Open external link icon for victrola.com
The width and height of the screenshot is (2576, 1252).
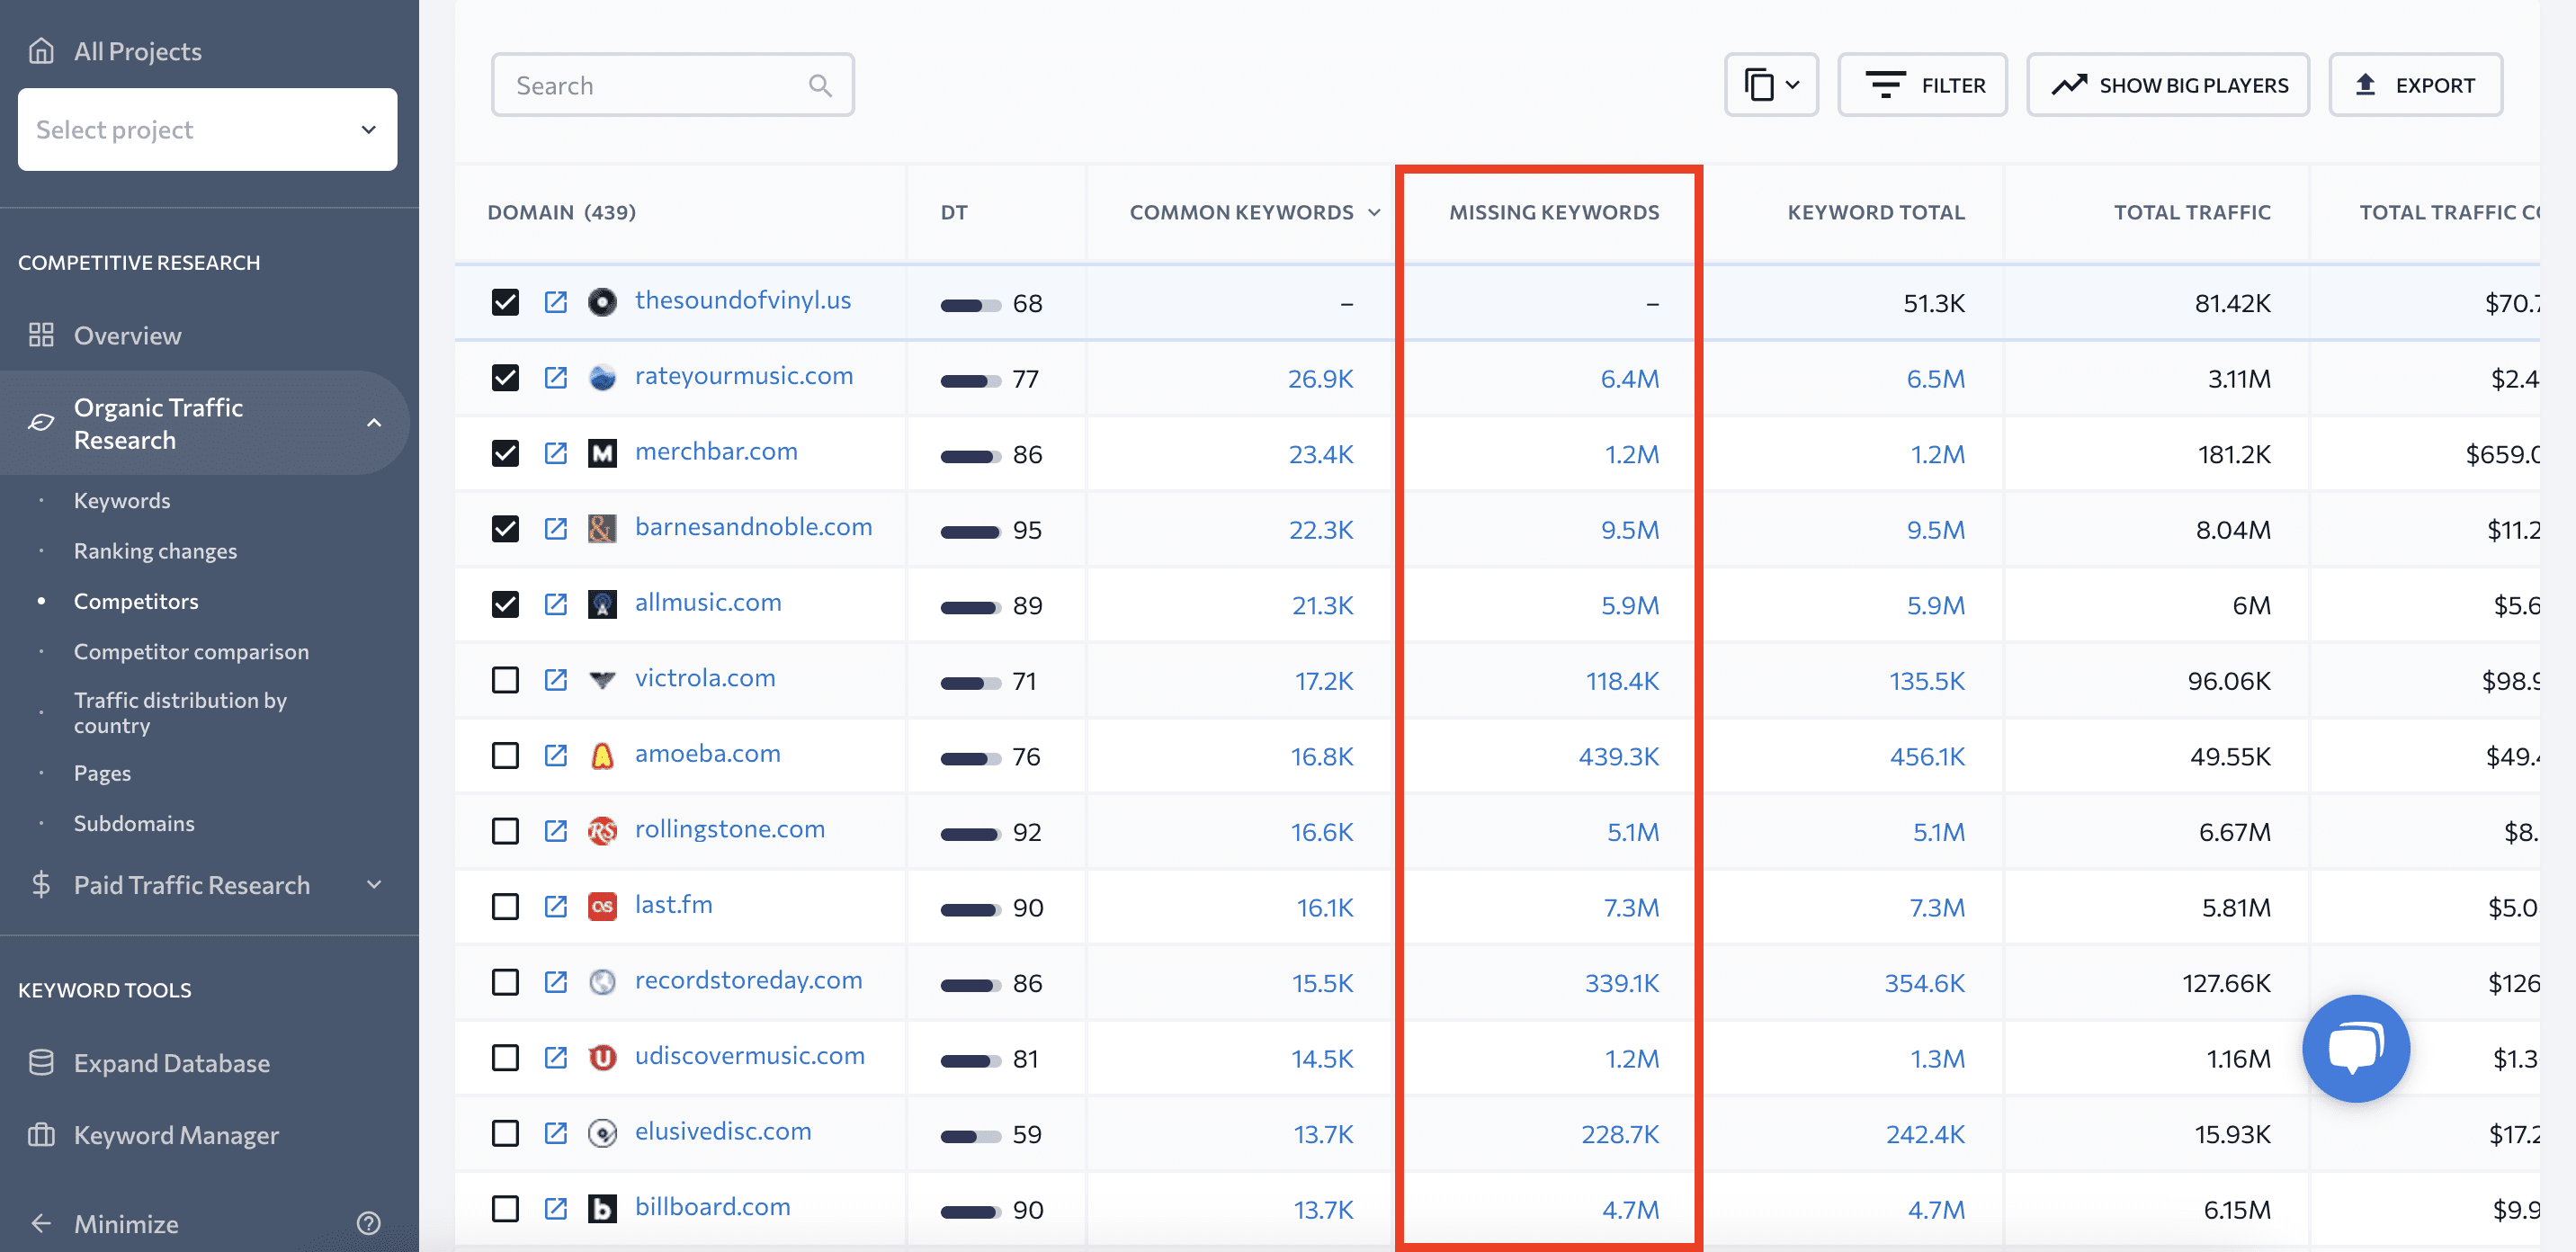[x=556, y=680]
